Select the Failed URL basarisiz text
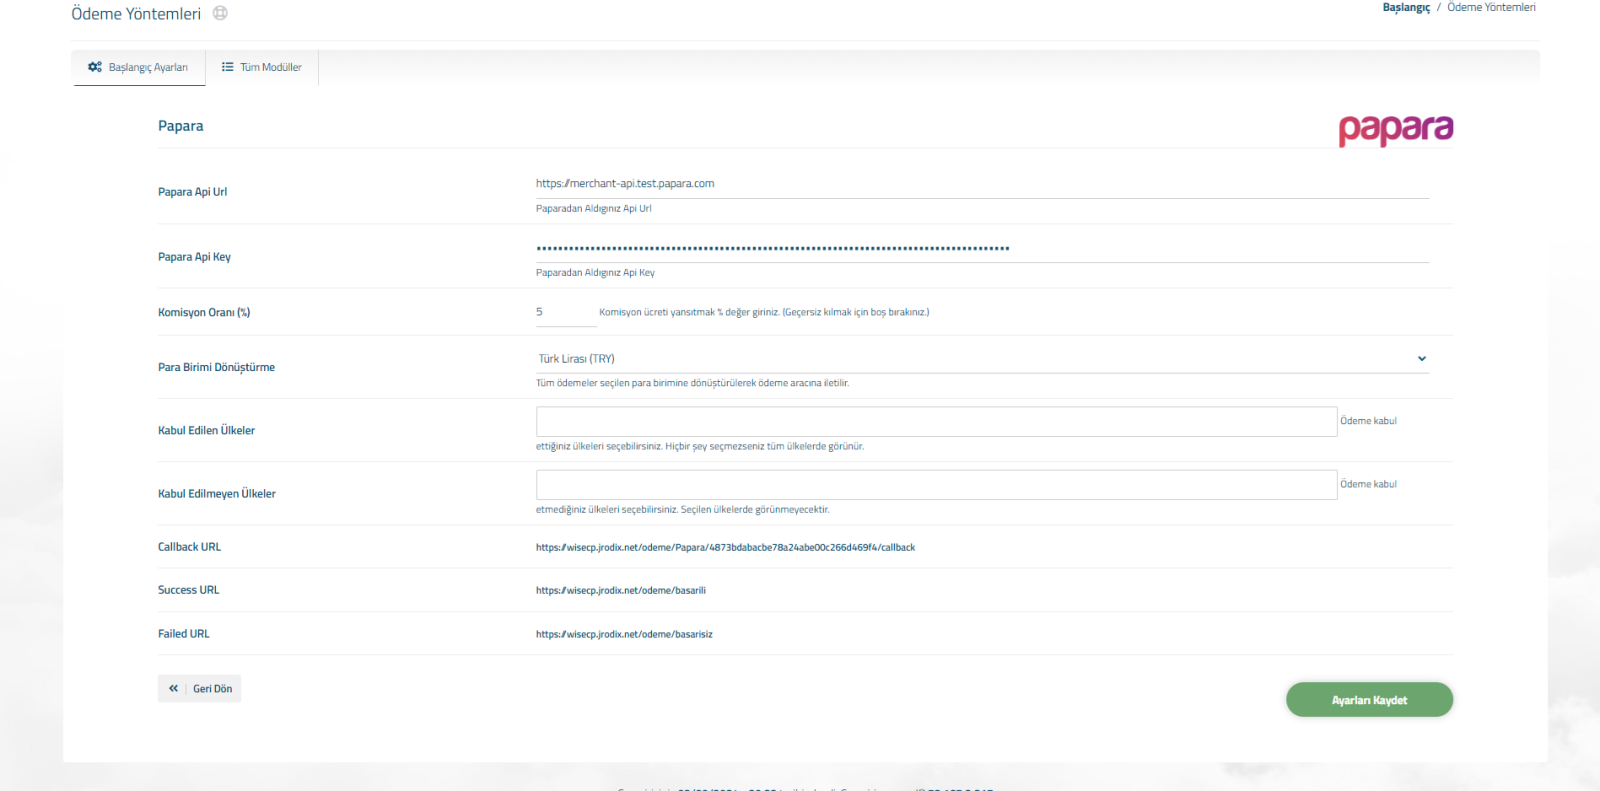Image resolution: width=1600 pixels, height=791 pixels. point(624,634)
